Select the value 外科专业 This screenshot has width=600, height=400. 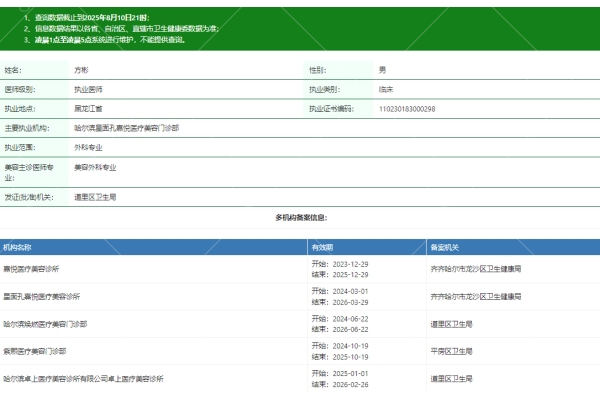[x=88, y=147]
